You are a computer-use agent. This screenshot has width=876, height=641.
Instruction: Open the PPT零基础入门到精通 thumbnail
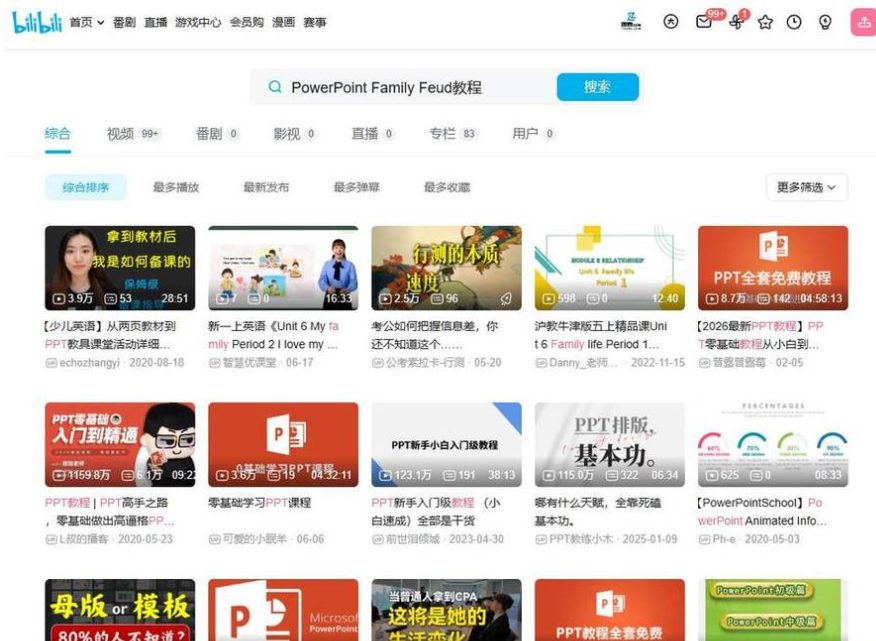(120, 444)
